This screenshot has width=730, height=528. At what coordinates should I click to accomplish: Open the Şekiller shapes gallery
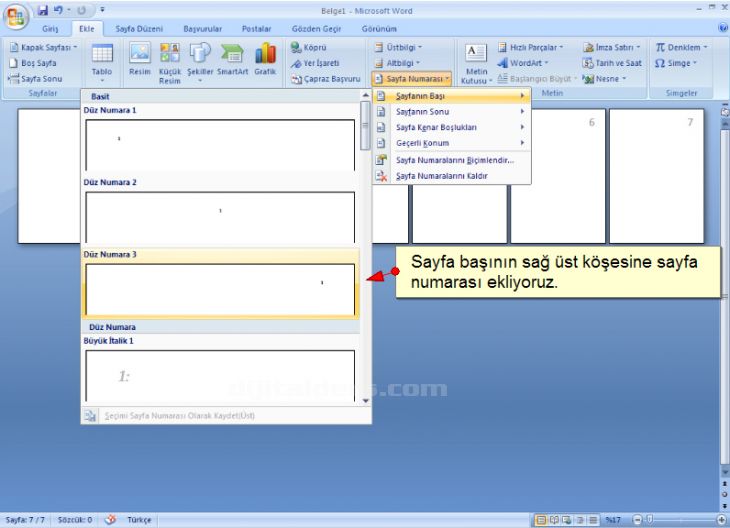200,62
